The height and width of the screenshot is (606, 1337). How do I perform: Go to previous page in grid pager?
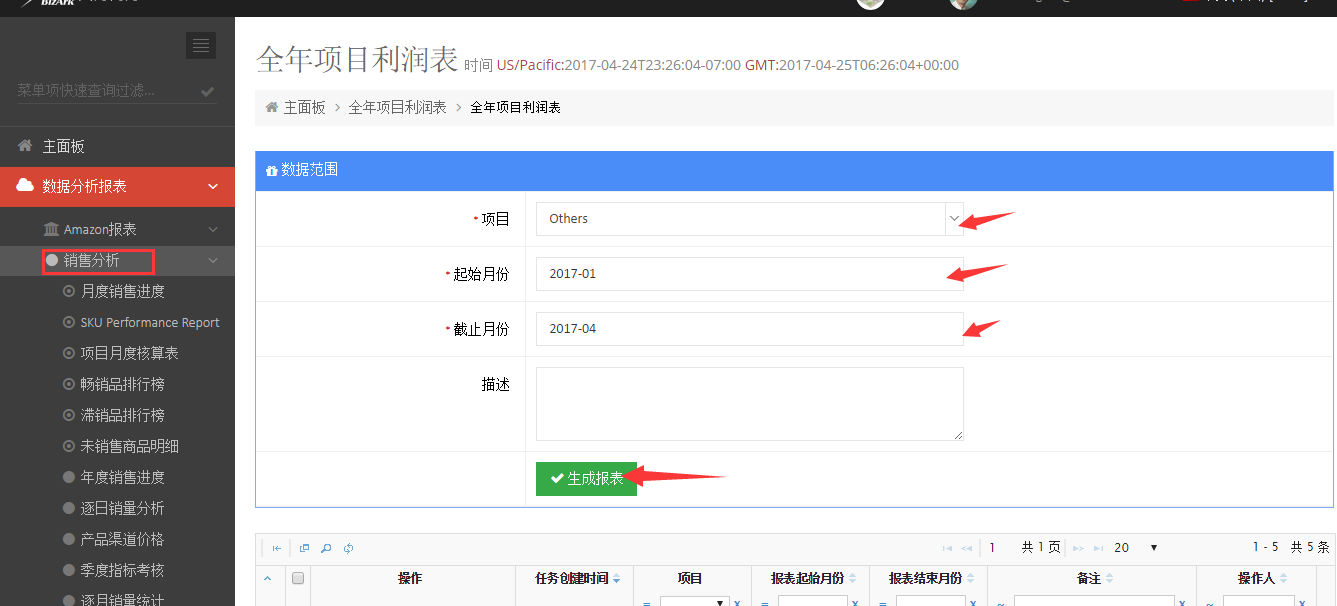[966, 548]
